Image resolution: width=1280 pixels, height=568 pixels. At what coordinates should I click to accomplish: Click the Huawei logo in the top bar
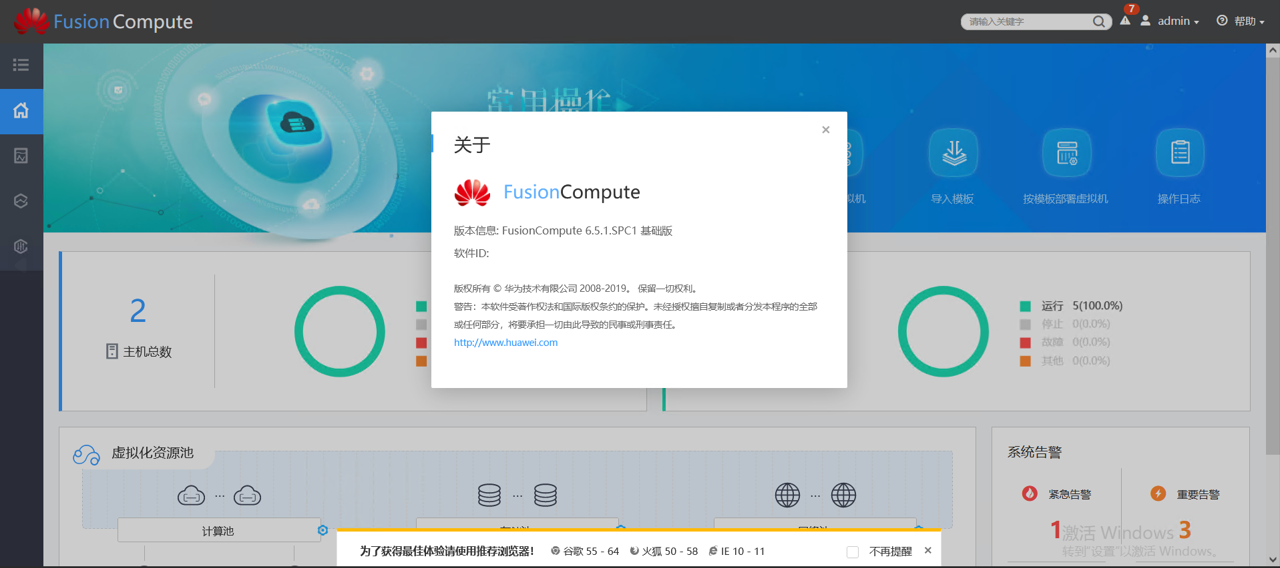[x=31, y=21]
